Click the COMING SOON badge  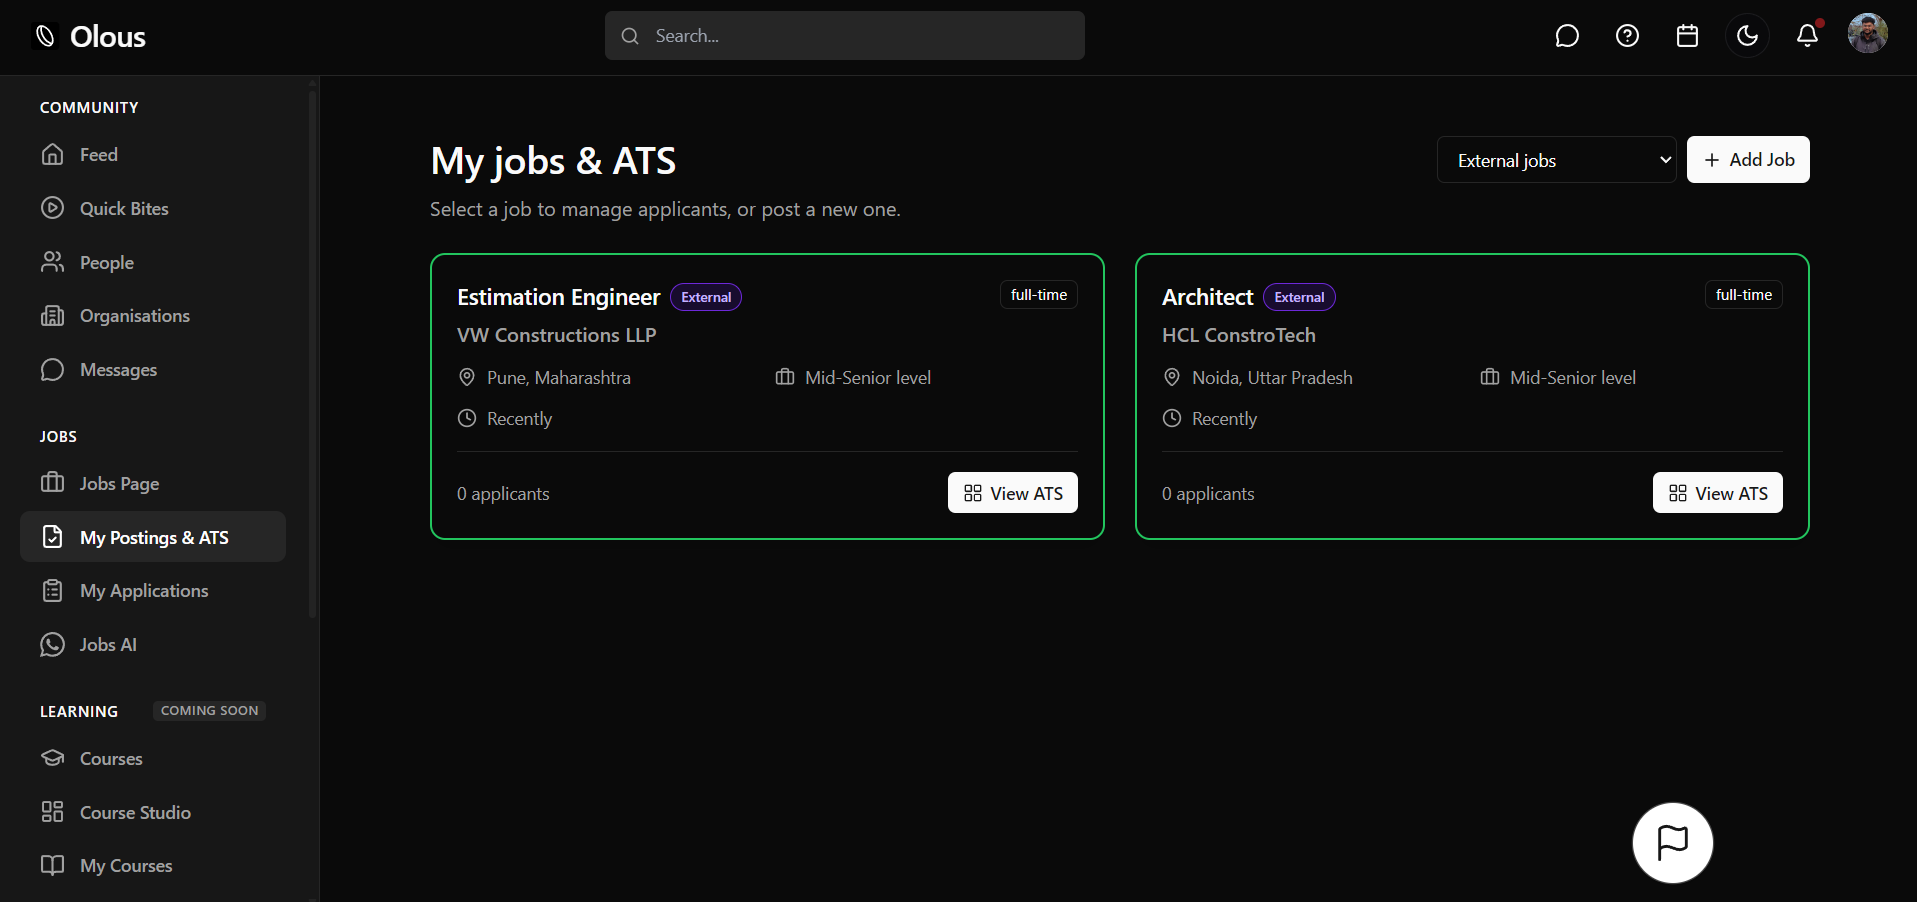click(209, 711)
